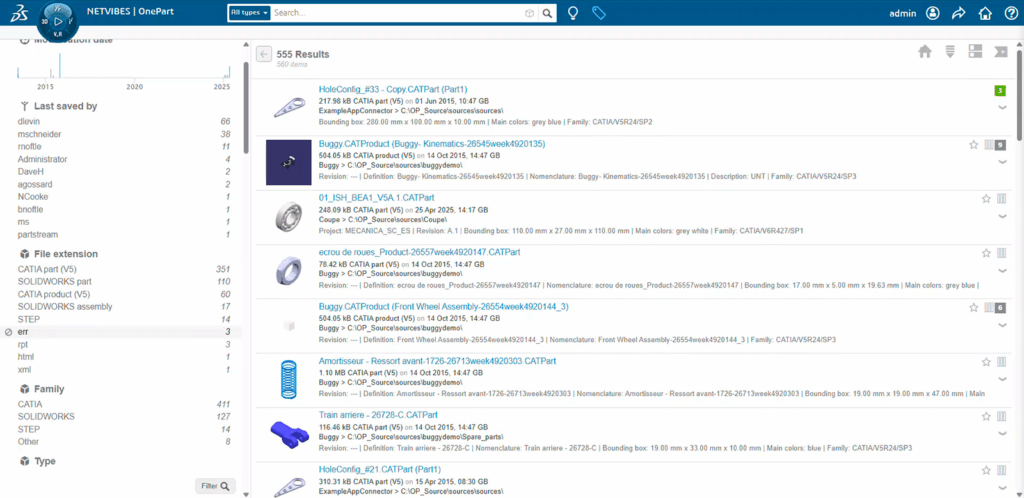Open the sort icon above results
The width and height of the screenshot is (1024, 498).
tap(950, 52)
